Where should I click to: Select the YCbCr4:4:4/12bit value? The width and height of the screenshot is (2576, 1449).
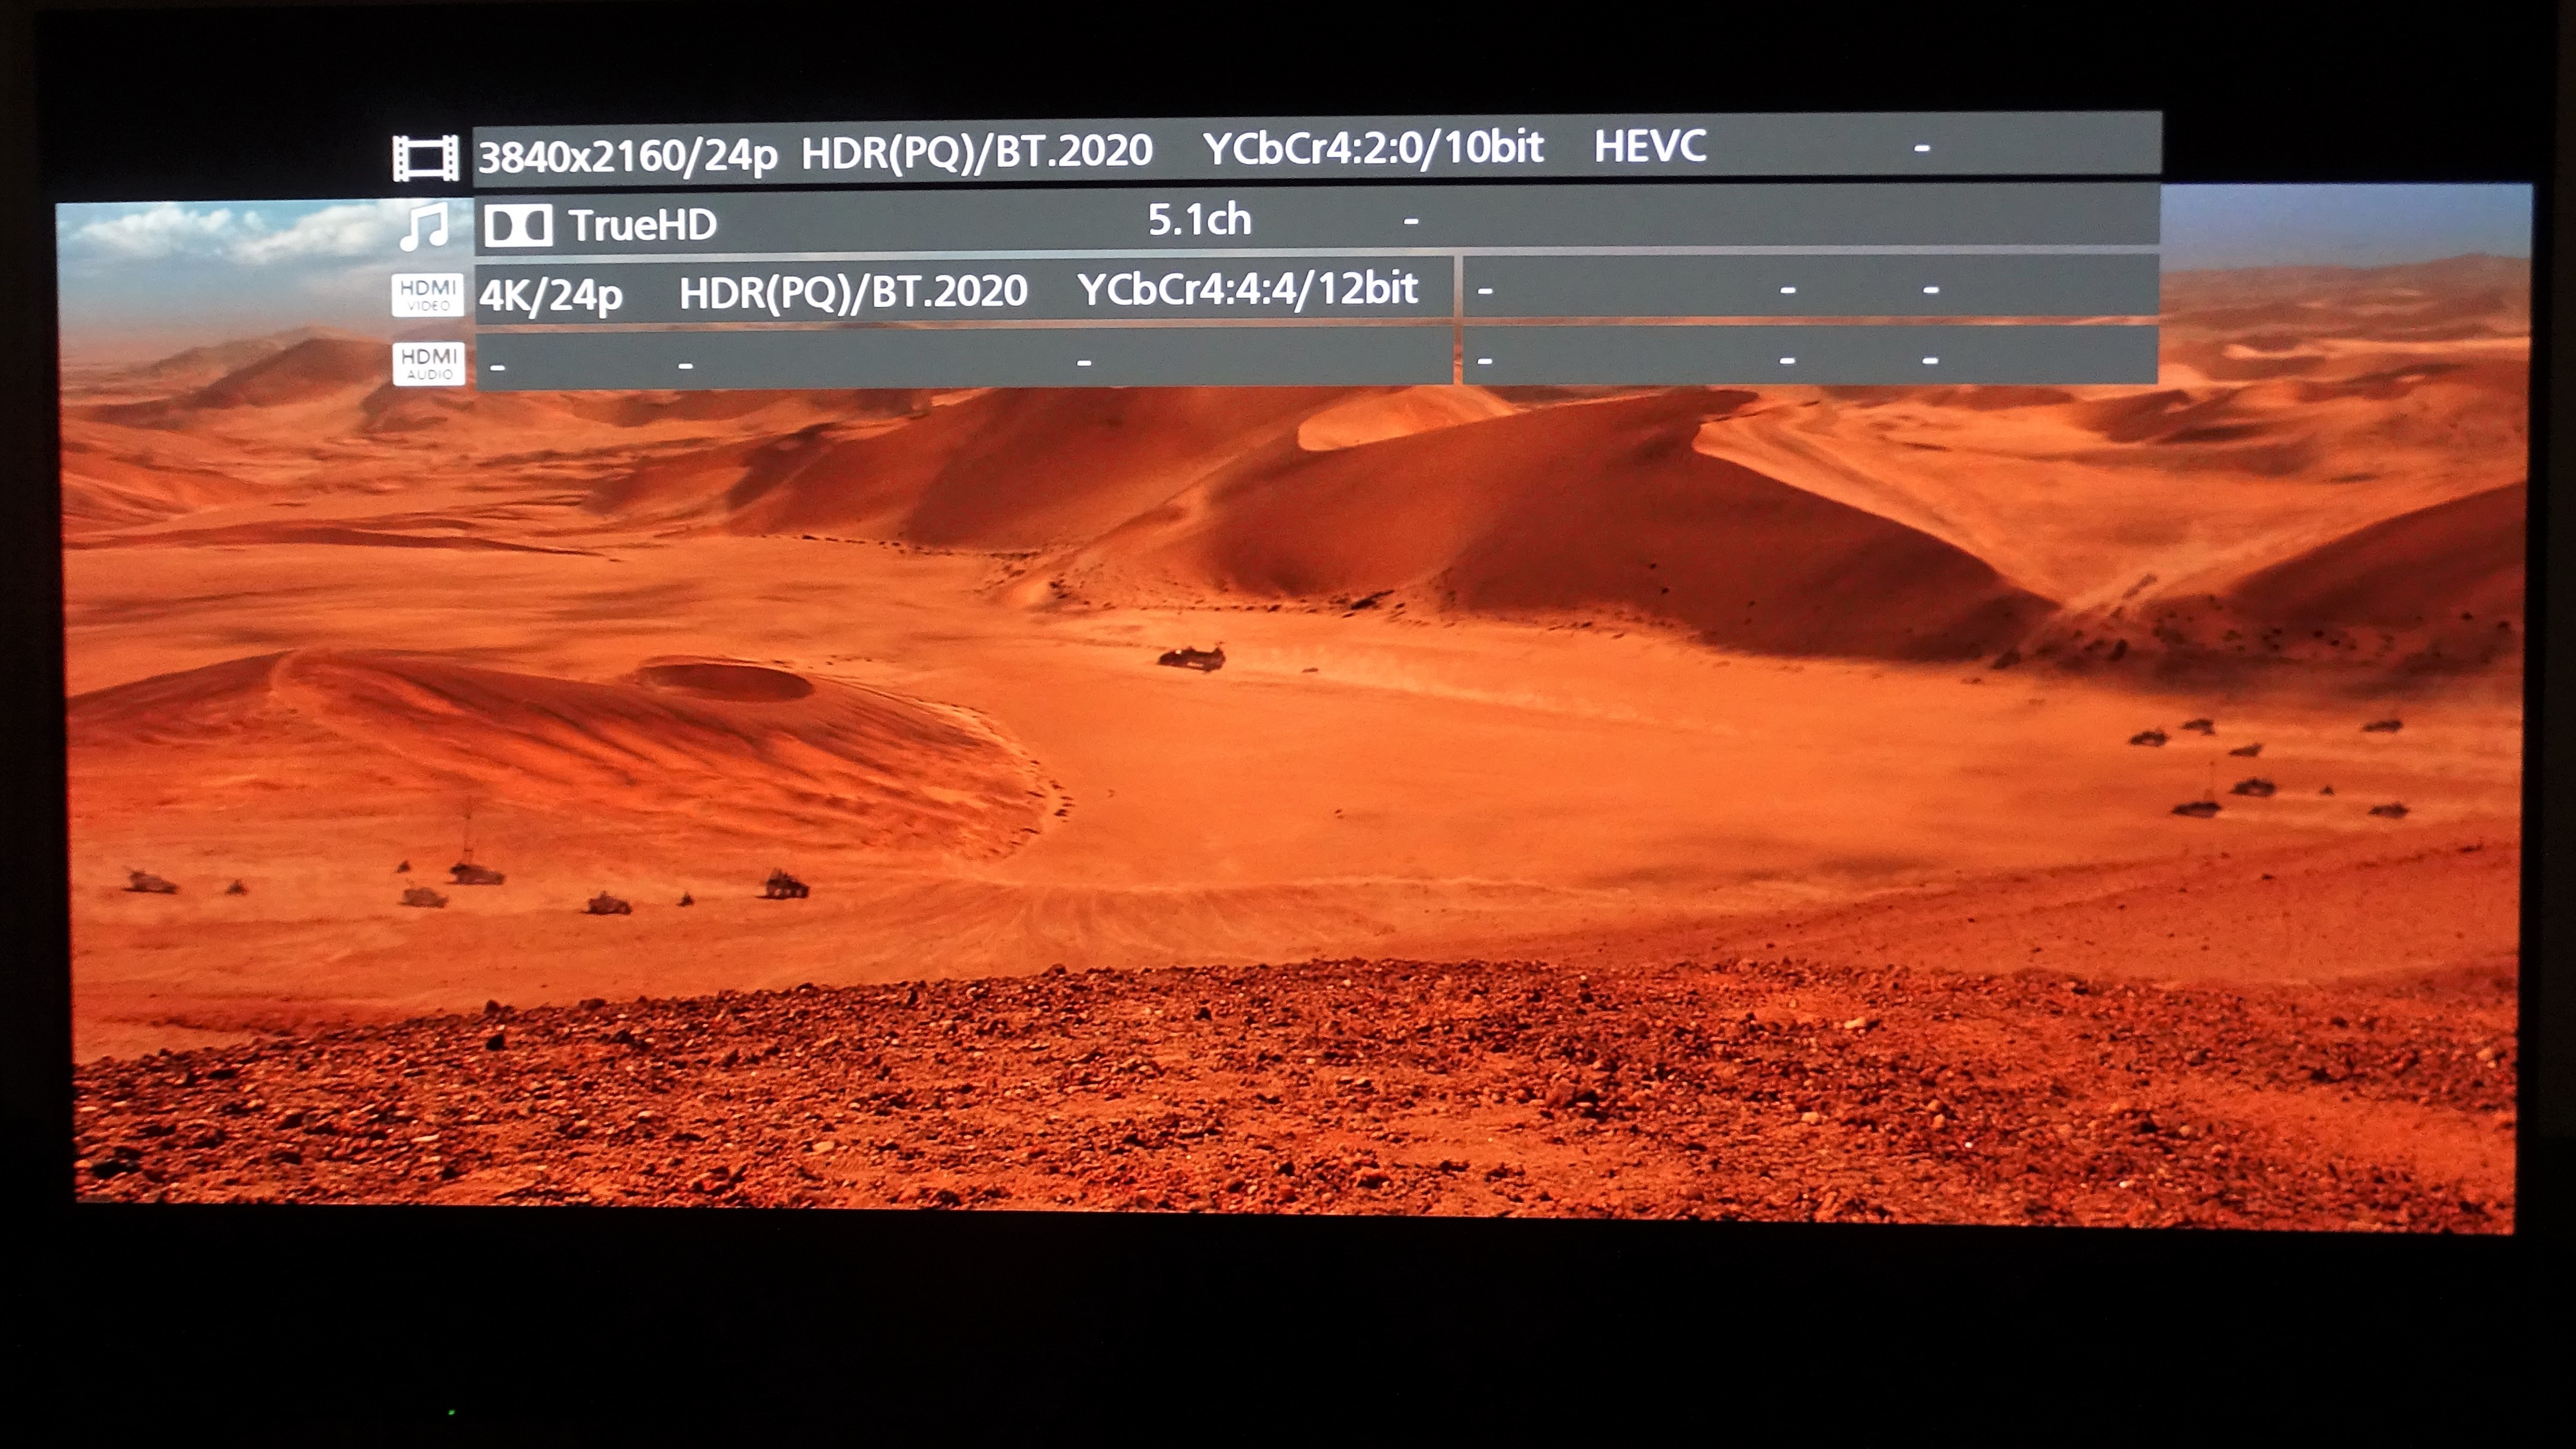coord(1247,289)
